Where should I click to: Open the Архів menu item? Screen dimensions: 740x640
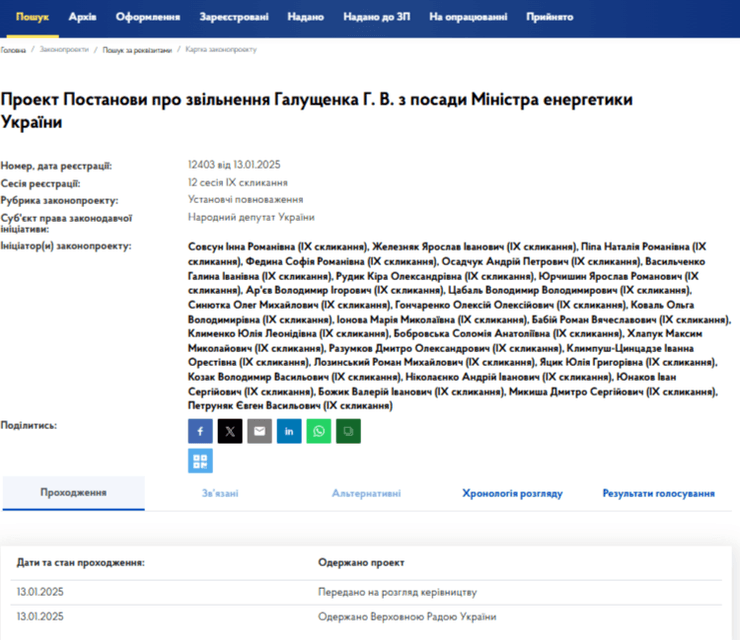83,18
